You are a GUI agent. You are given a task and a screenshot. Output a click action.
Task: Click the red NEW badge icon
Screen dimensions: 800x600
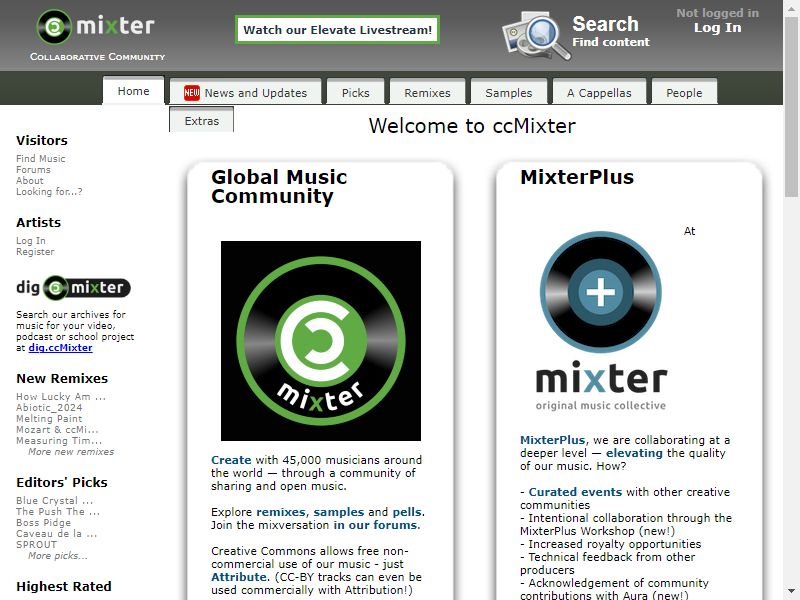192,92
